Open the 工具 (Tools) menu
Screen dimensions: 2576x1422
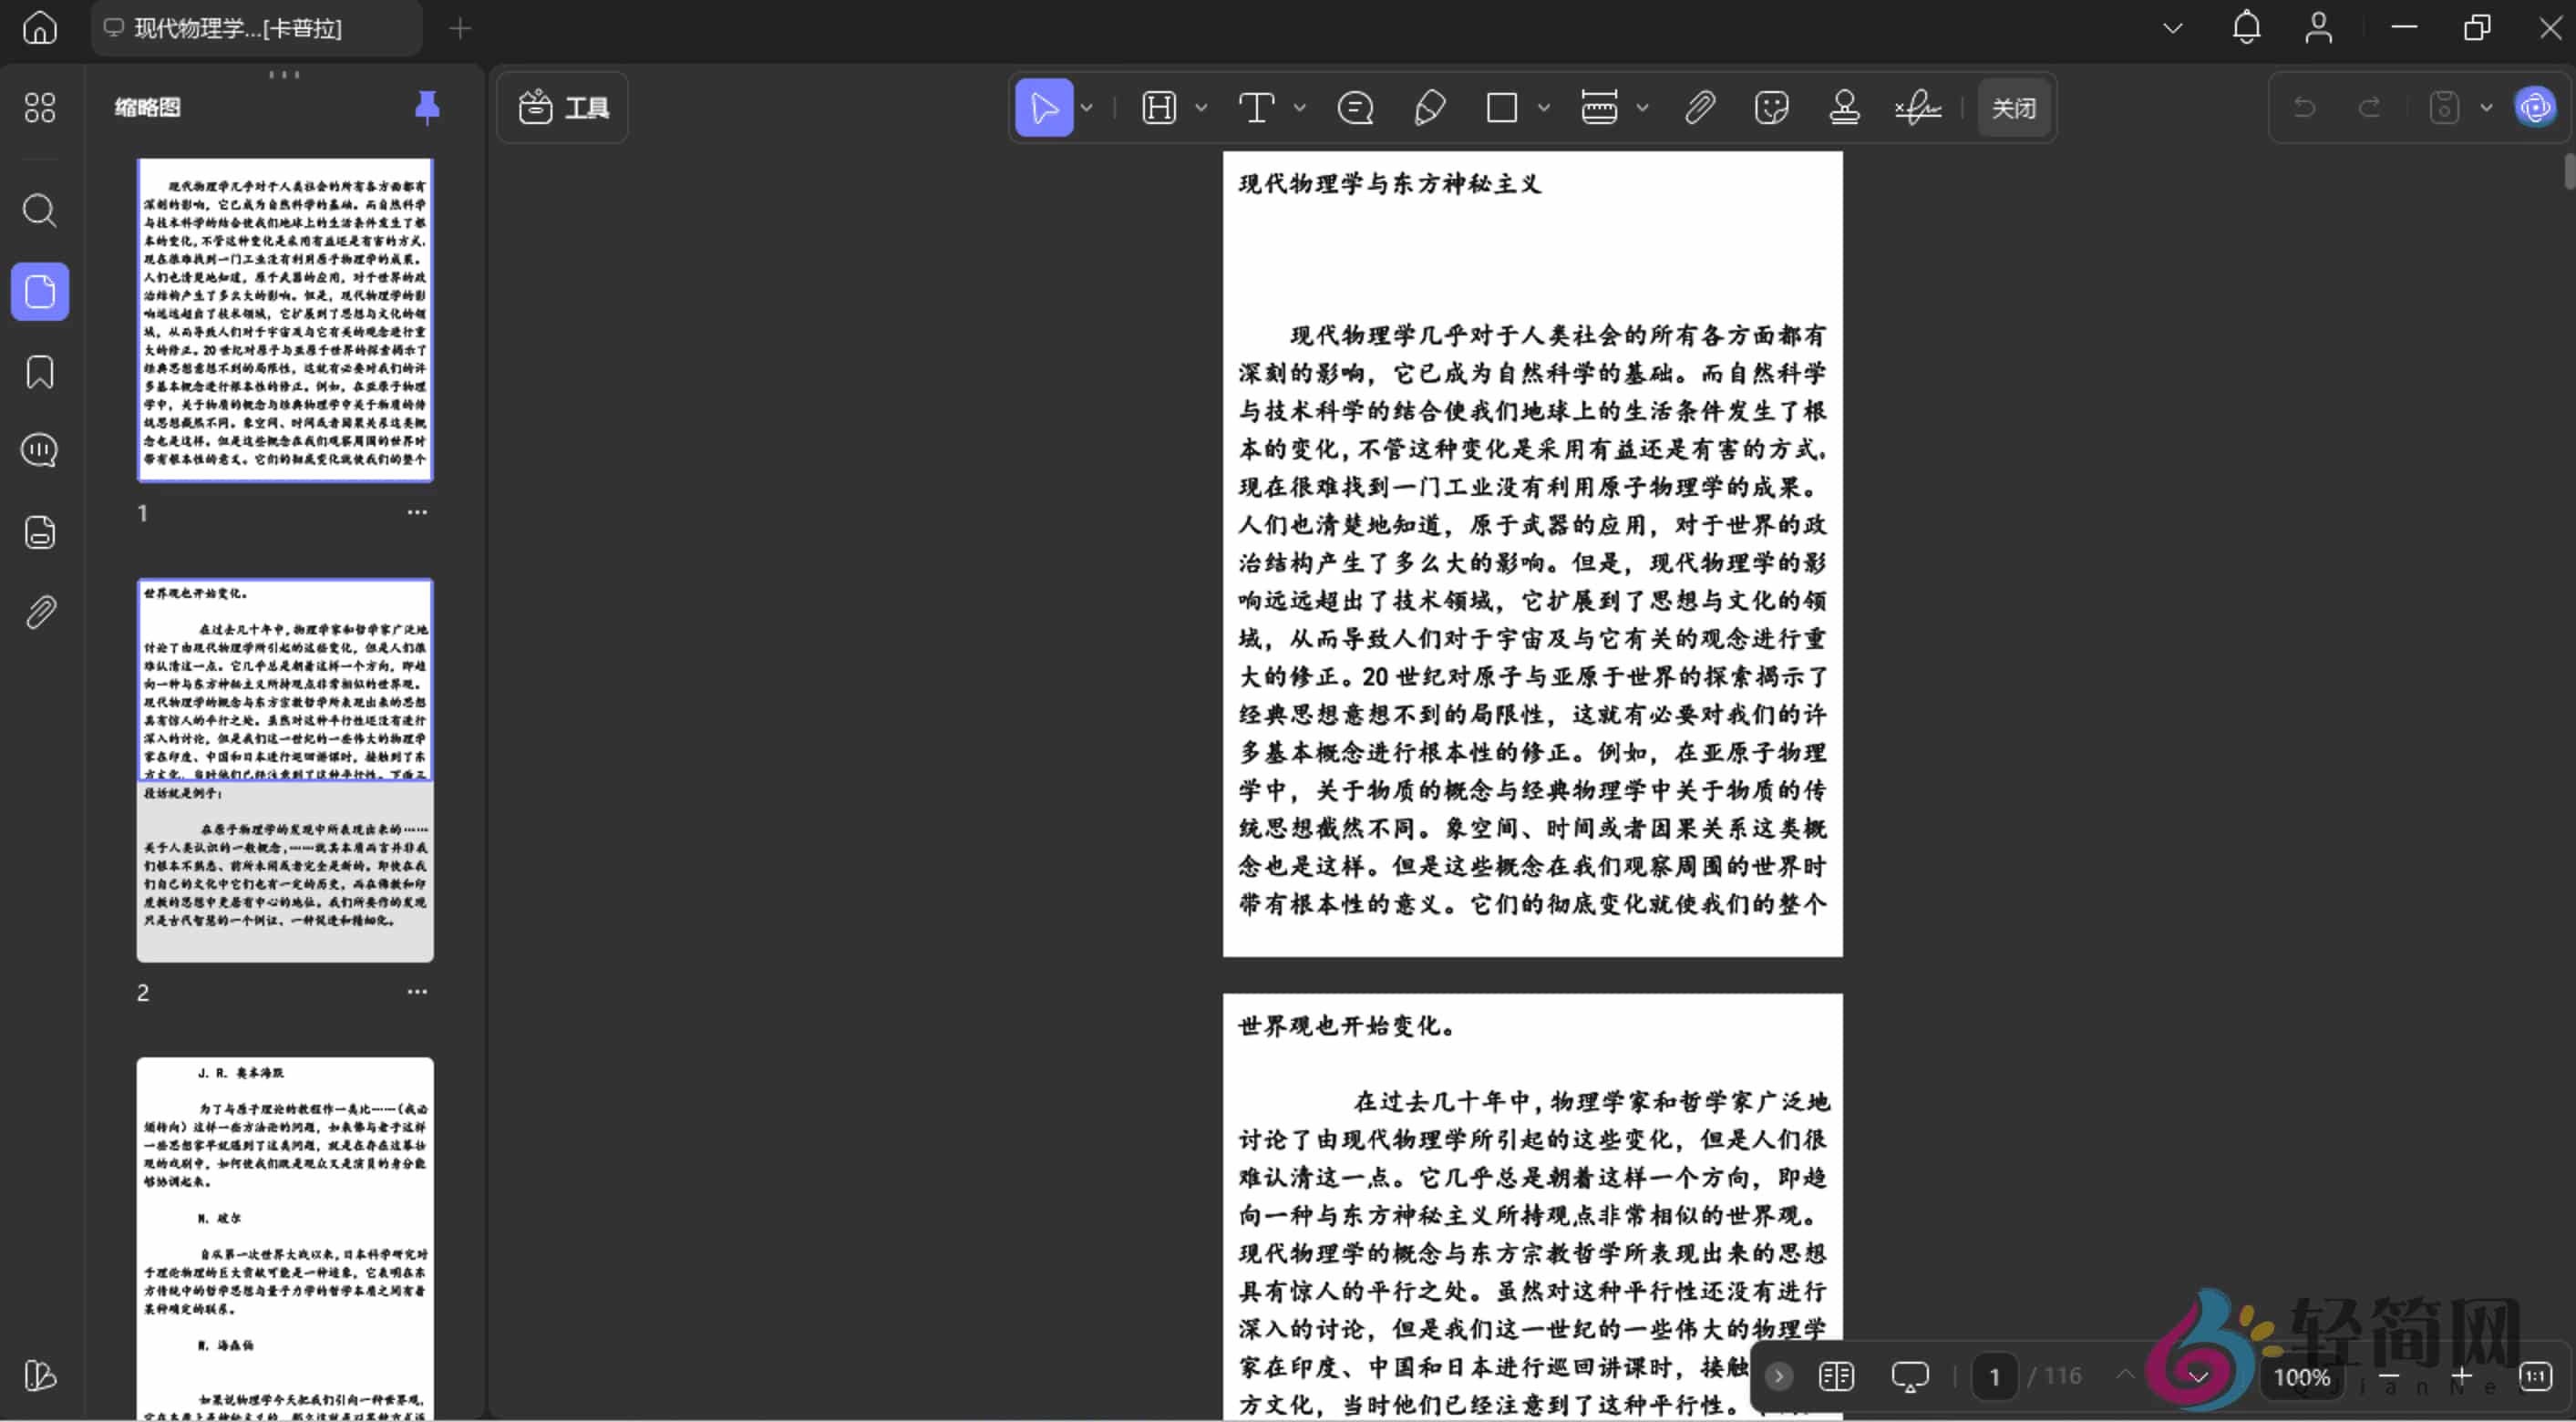562,107
